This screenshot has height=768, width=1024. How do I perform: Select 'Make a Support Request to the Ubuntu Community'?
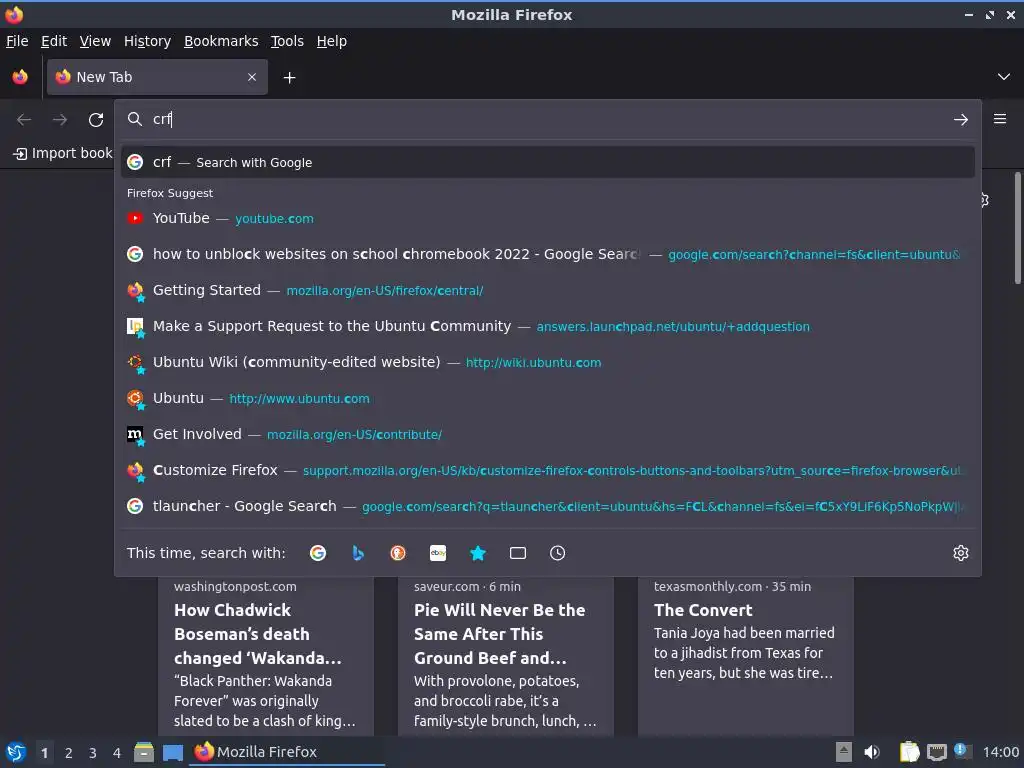(547, 326)
